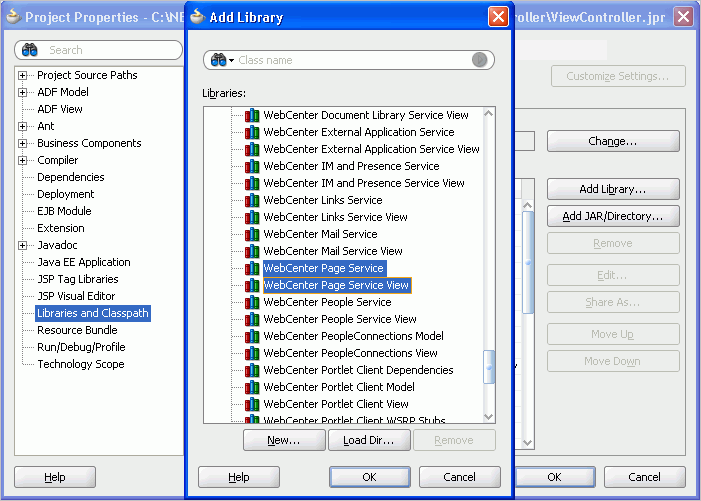The image size is (701, 501).
Task: Click Help button in Project Properties window
Action: 55,477
